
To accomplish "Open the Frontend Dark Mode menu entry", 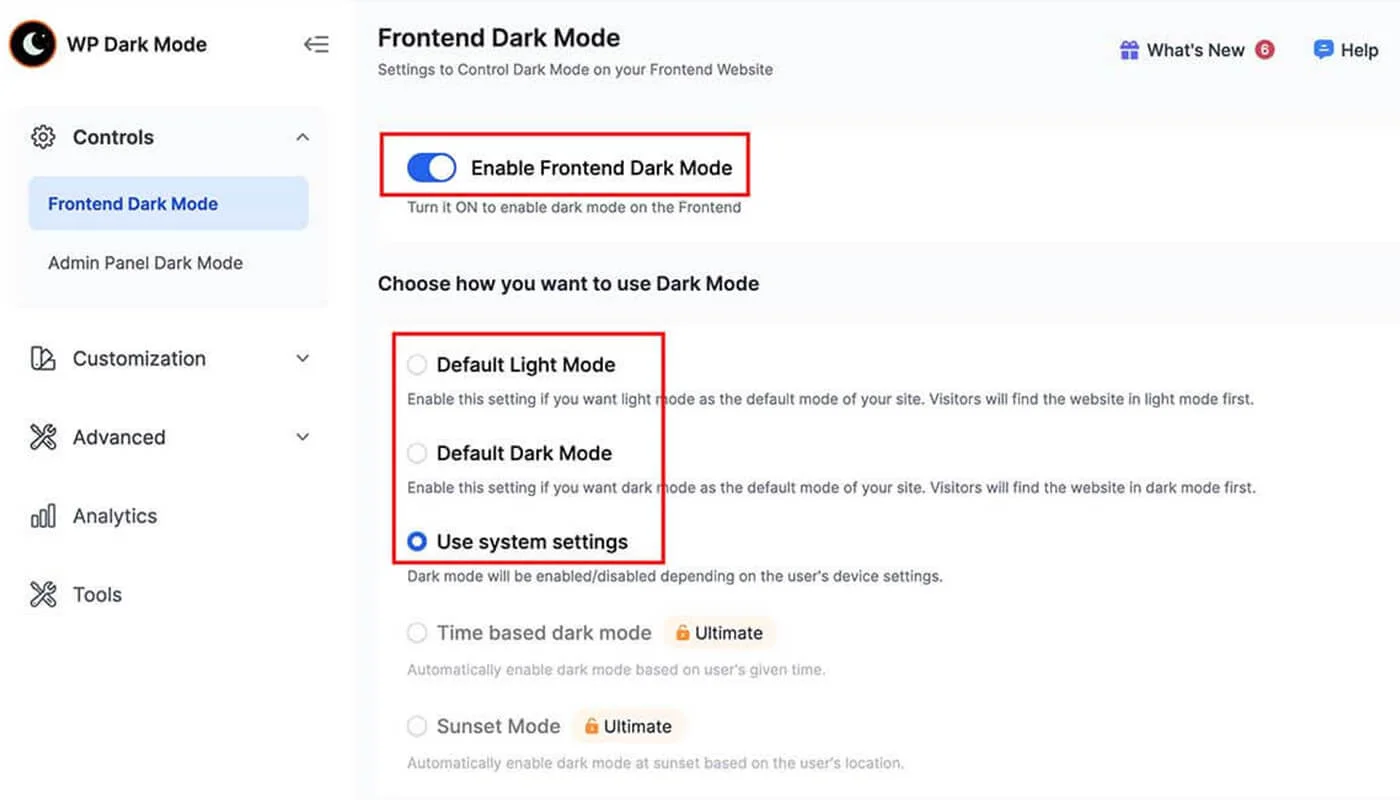I will 133,203.
